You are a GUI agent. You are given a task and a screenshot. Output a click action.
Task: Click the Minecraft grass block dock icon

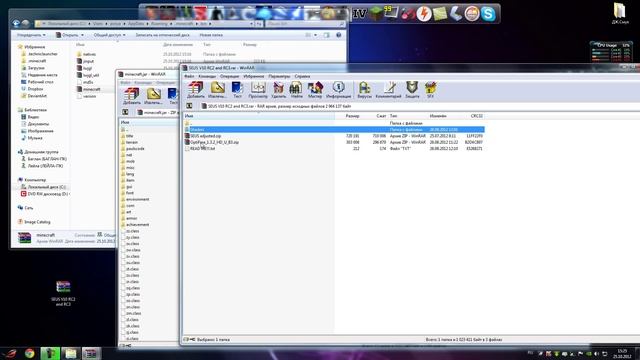(x=376, y=13)
